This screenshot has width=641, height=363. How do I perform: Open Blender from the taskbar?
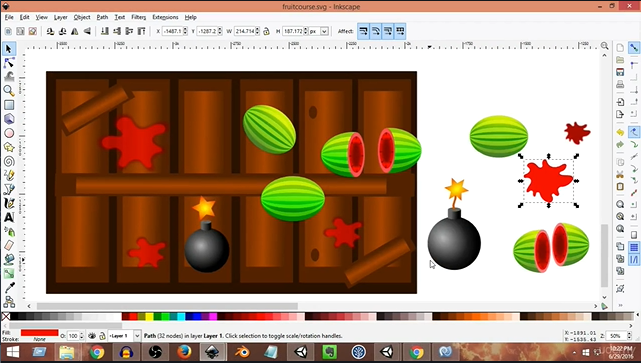(x=242, y=352)
